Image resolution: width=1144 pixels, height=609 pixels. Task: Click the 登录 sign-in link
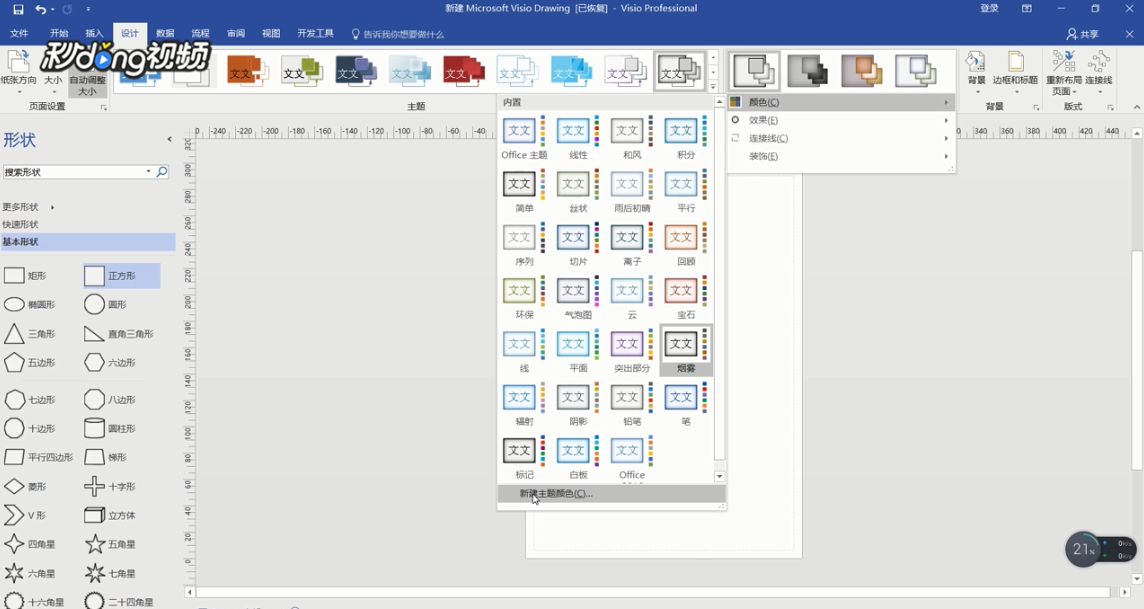pos(989,9)
